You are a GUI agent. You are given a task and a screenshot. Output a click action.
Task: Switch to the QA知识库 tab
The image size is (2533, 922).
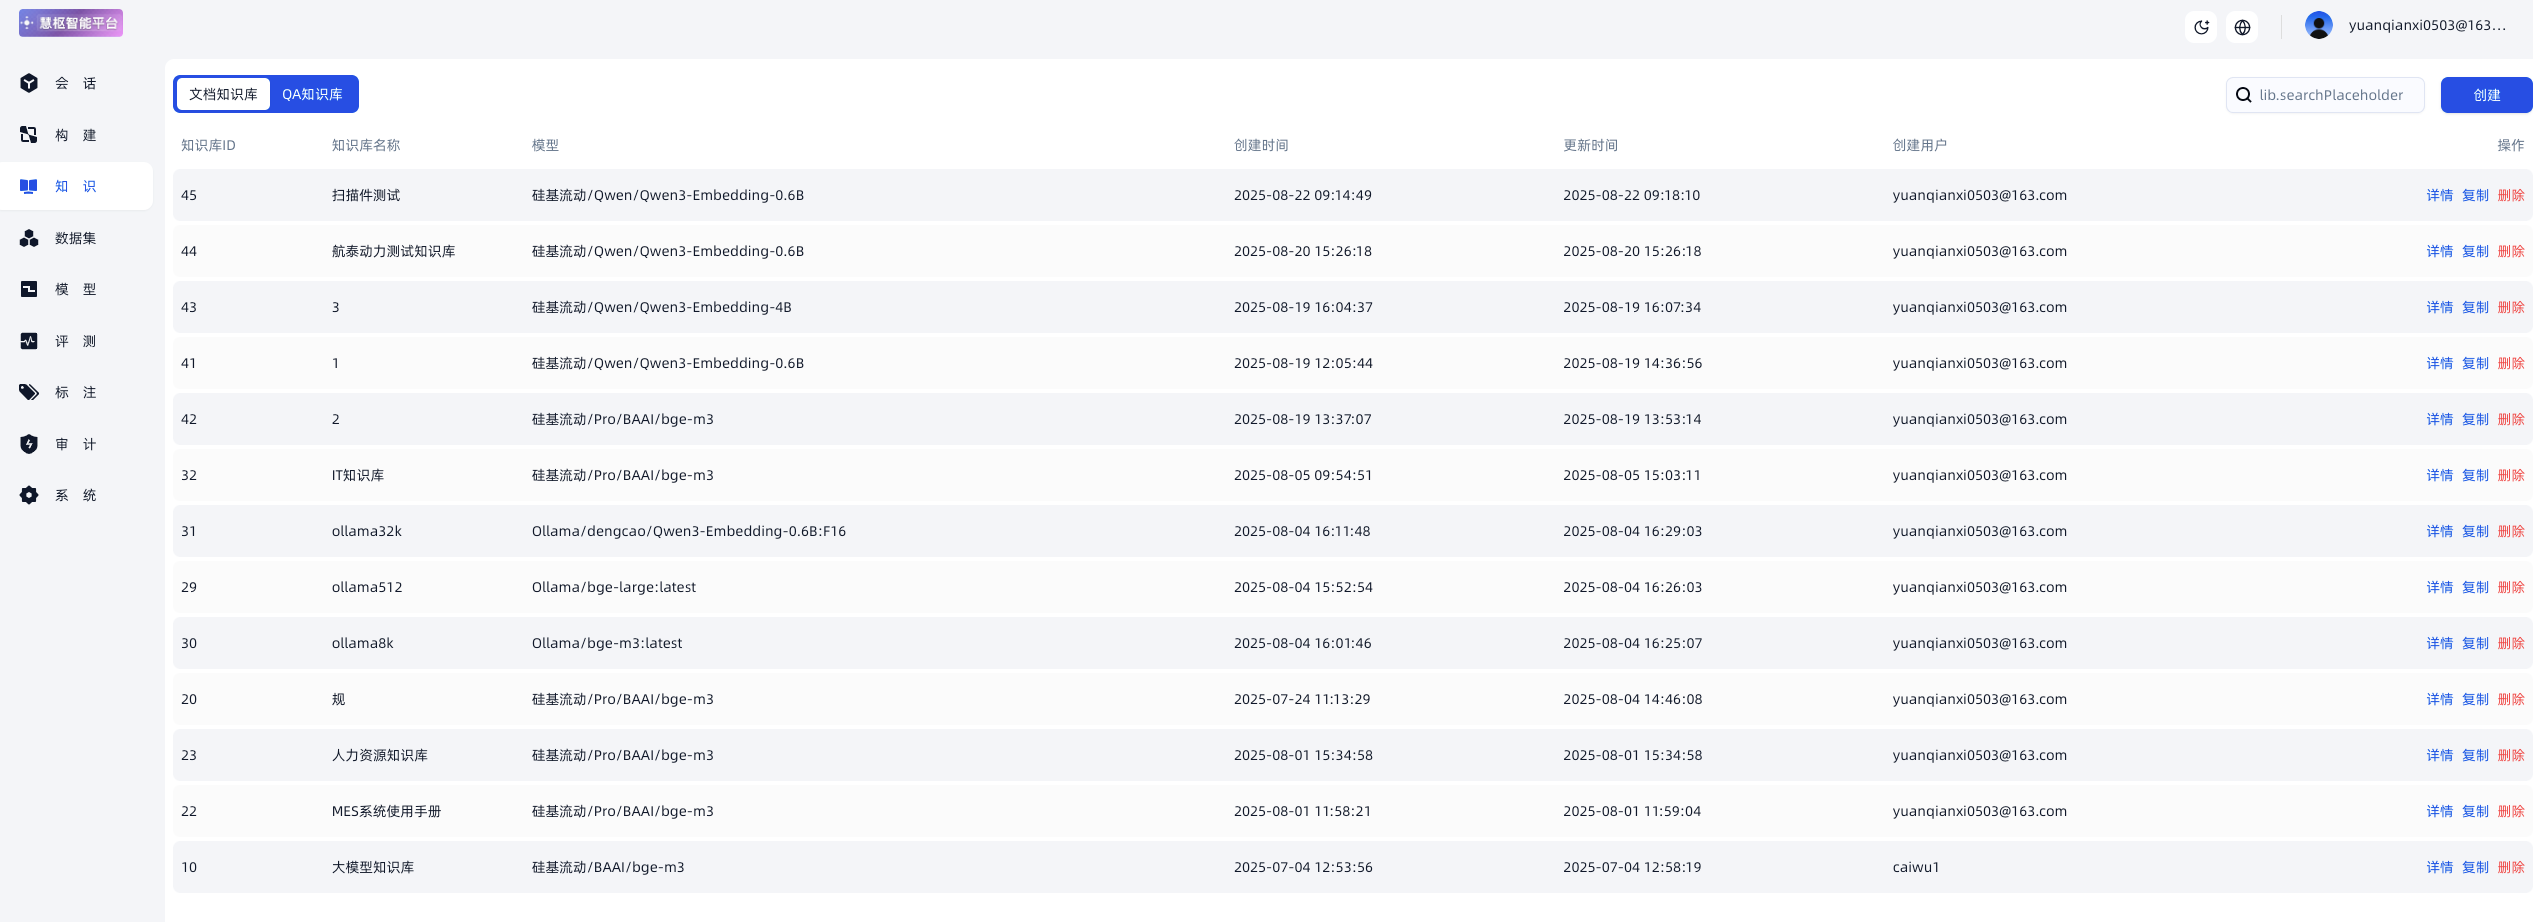312,94
